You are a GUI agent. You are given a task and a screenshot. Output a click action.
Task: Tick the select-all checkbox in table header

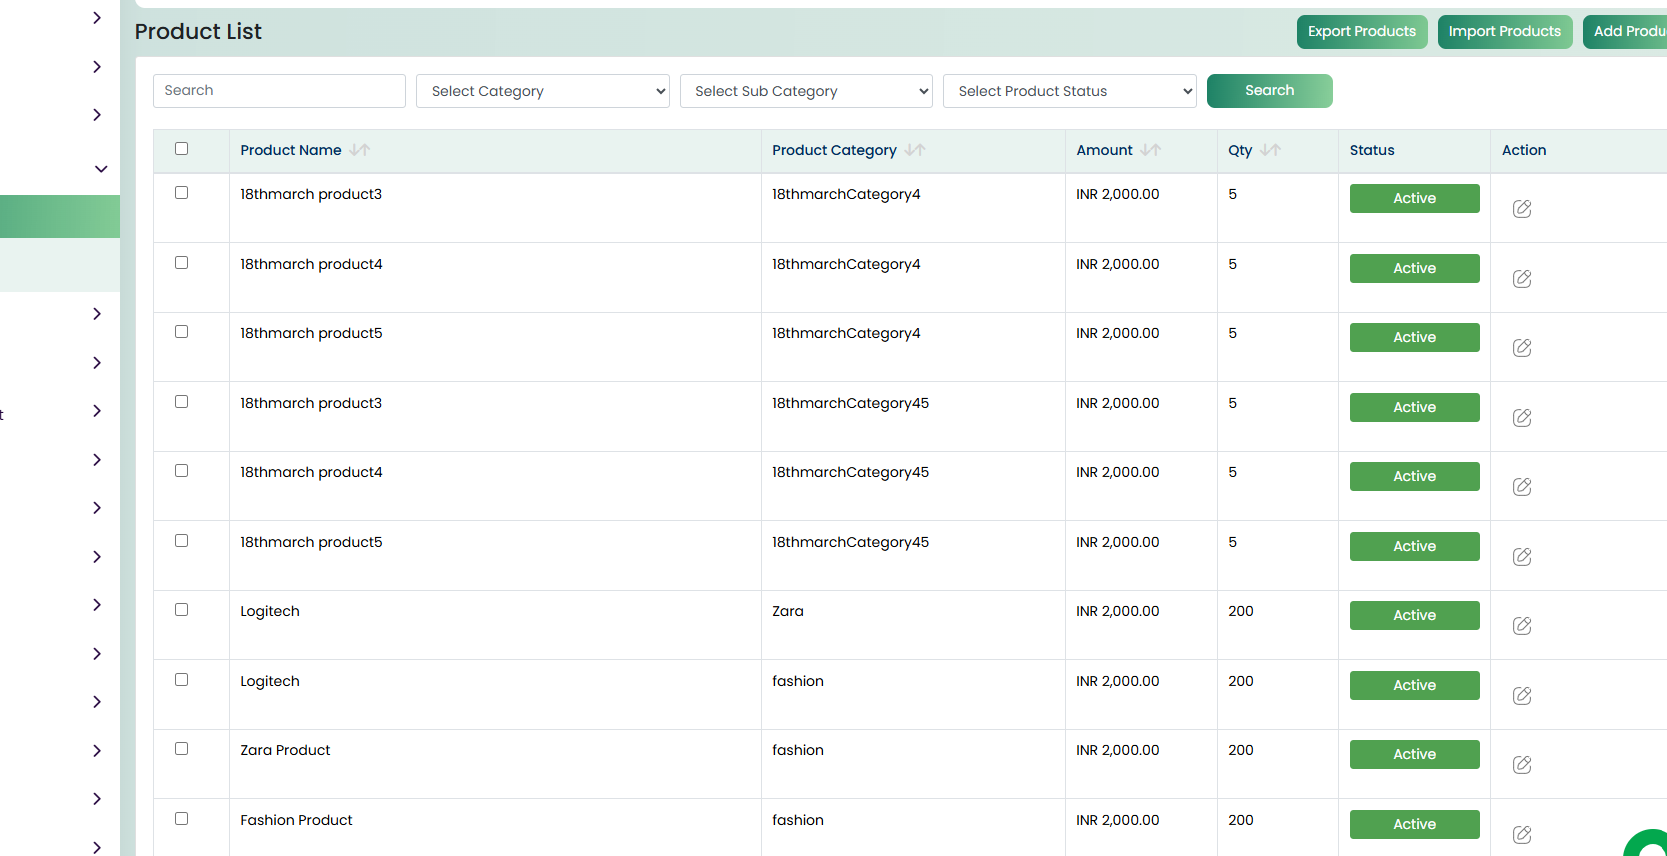[x=181, y=149]
